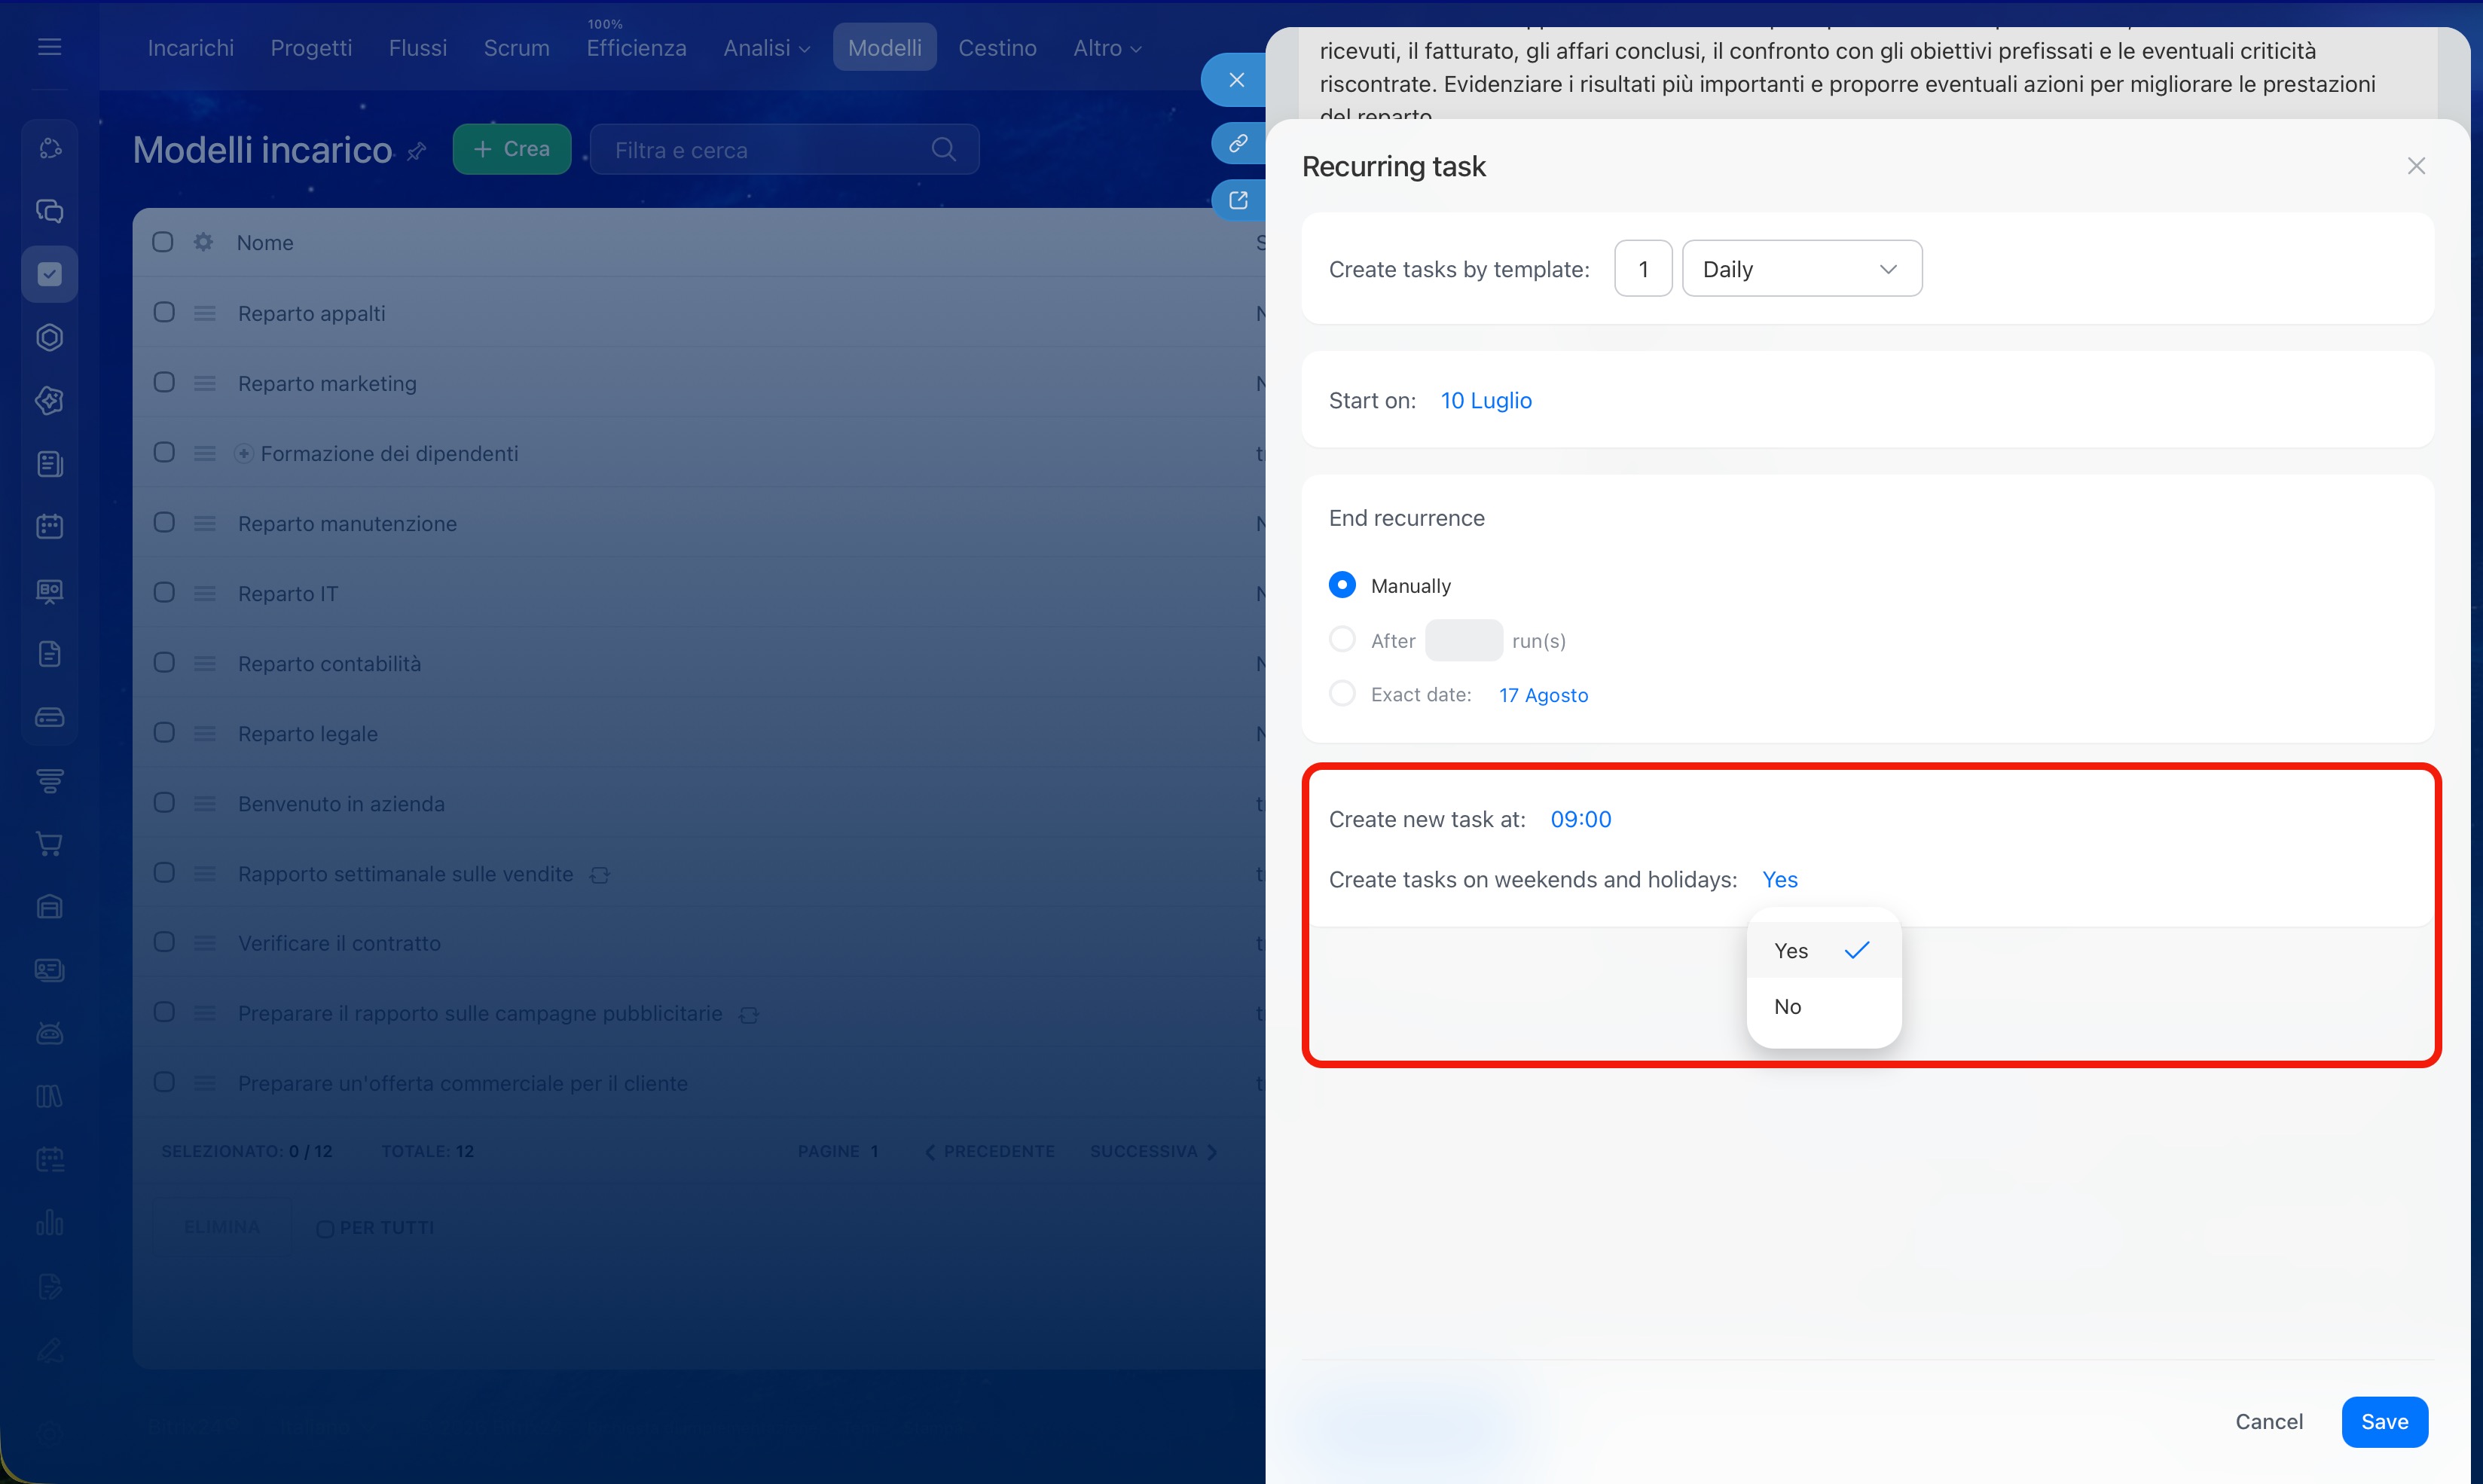Open the Cestino tab
The width and height of the screenshot is (2483, 1484).
click(x=997, y=48)
